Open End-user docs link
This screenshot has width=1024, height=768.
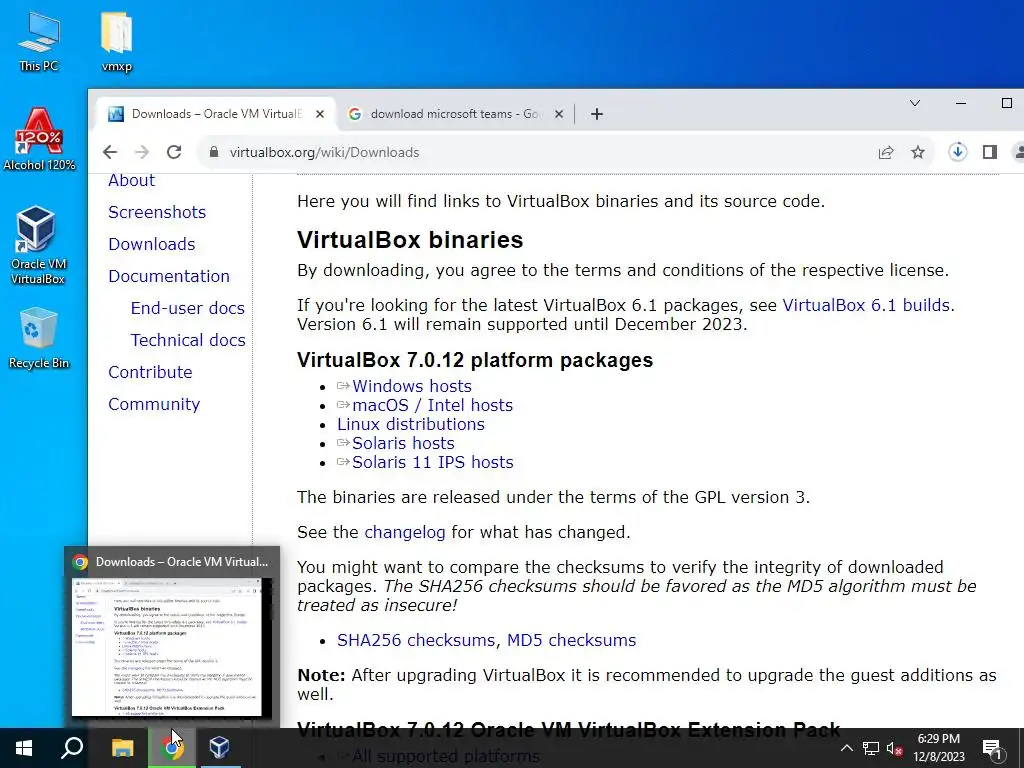(x=187, y=308)
